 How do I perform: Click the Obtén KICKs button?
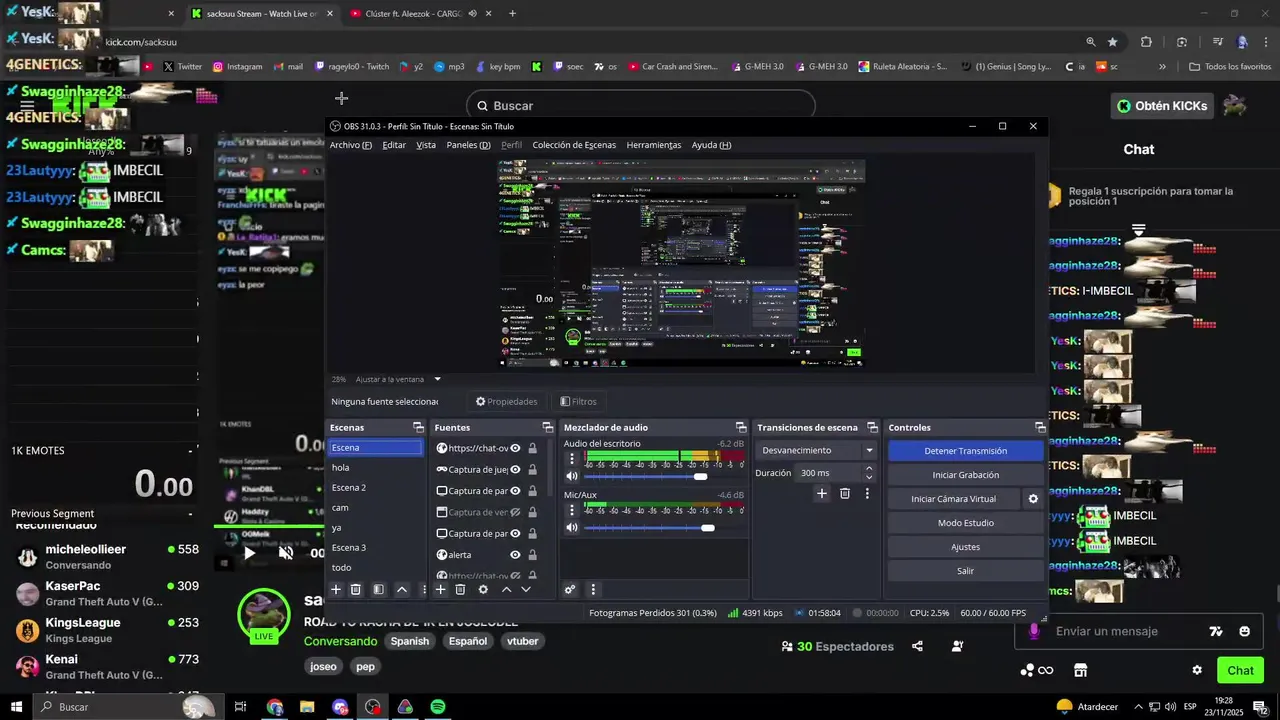pyautogui.click(x=1162, y=106)
